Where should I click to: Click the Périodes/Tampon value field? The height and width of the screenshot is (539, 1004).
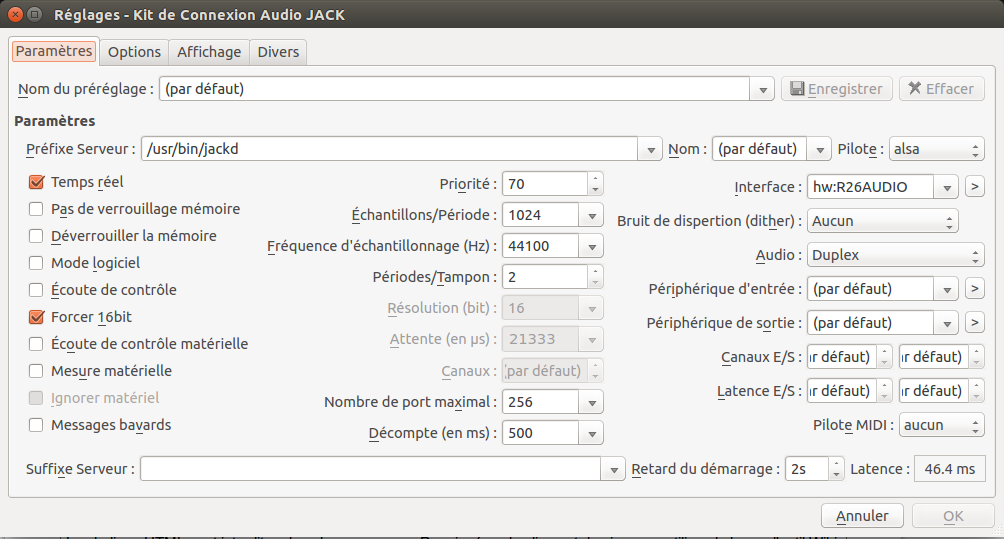pos(545,277)
